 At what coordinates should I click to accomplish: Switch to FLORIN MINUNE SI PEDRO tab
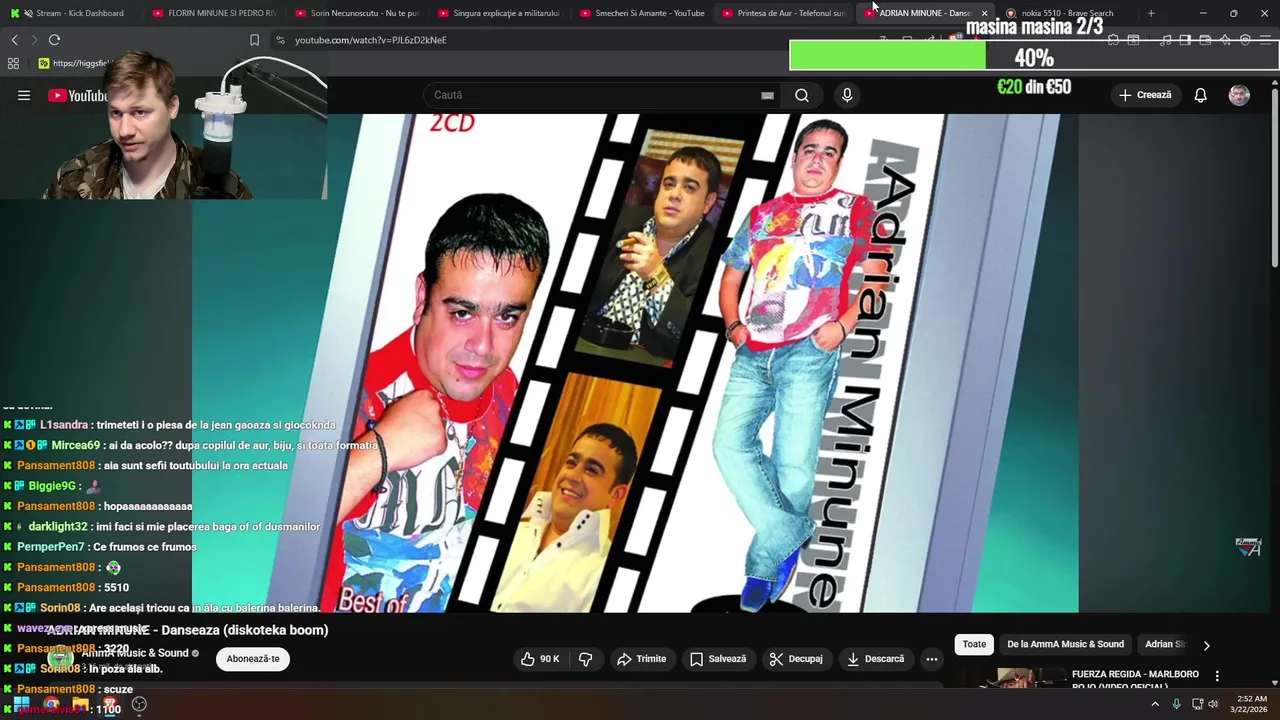coord(214,13)
